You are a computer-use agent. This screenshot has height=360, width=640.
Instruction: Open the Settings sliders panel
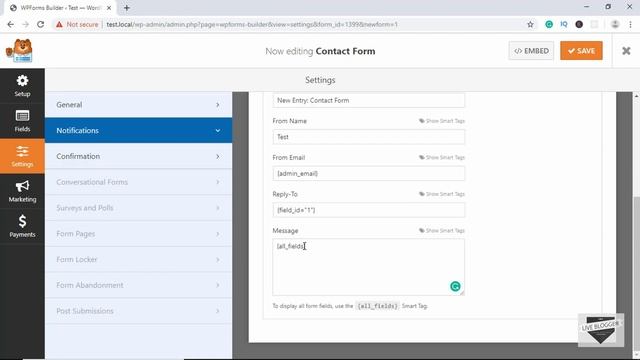click(22, 156)
